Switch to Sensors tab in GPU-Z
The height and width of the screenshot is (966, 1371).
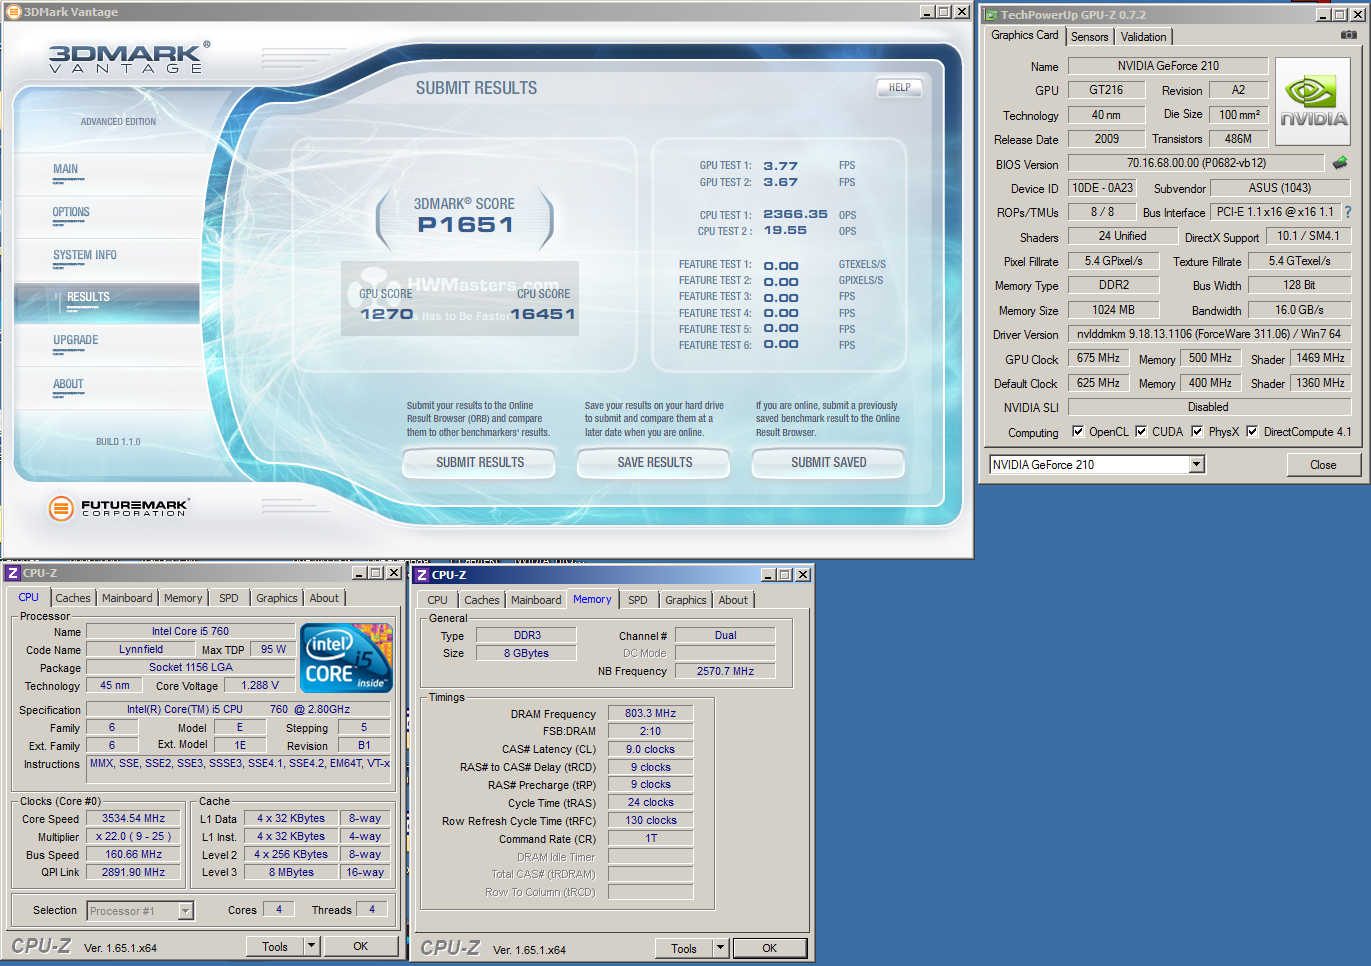[1089, 37]
